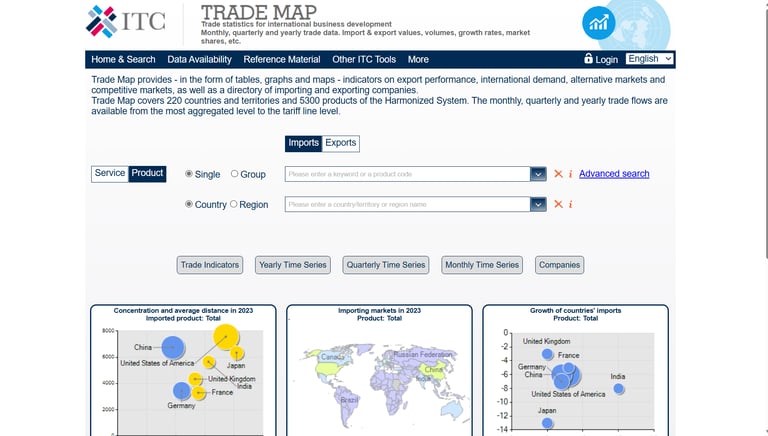Select the Single radio button
This screenshot has width=768, height=436.
(189, 173)
